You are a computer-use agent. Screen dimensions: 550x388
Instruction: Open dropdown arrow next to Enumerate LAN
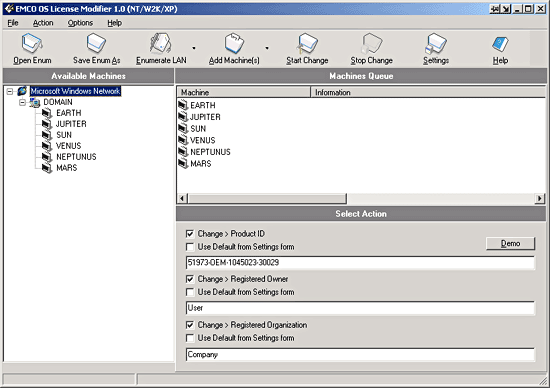tap(194, 48)
